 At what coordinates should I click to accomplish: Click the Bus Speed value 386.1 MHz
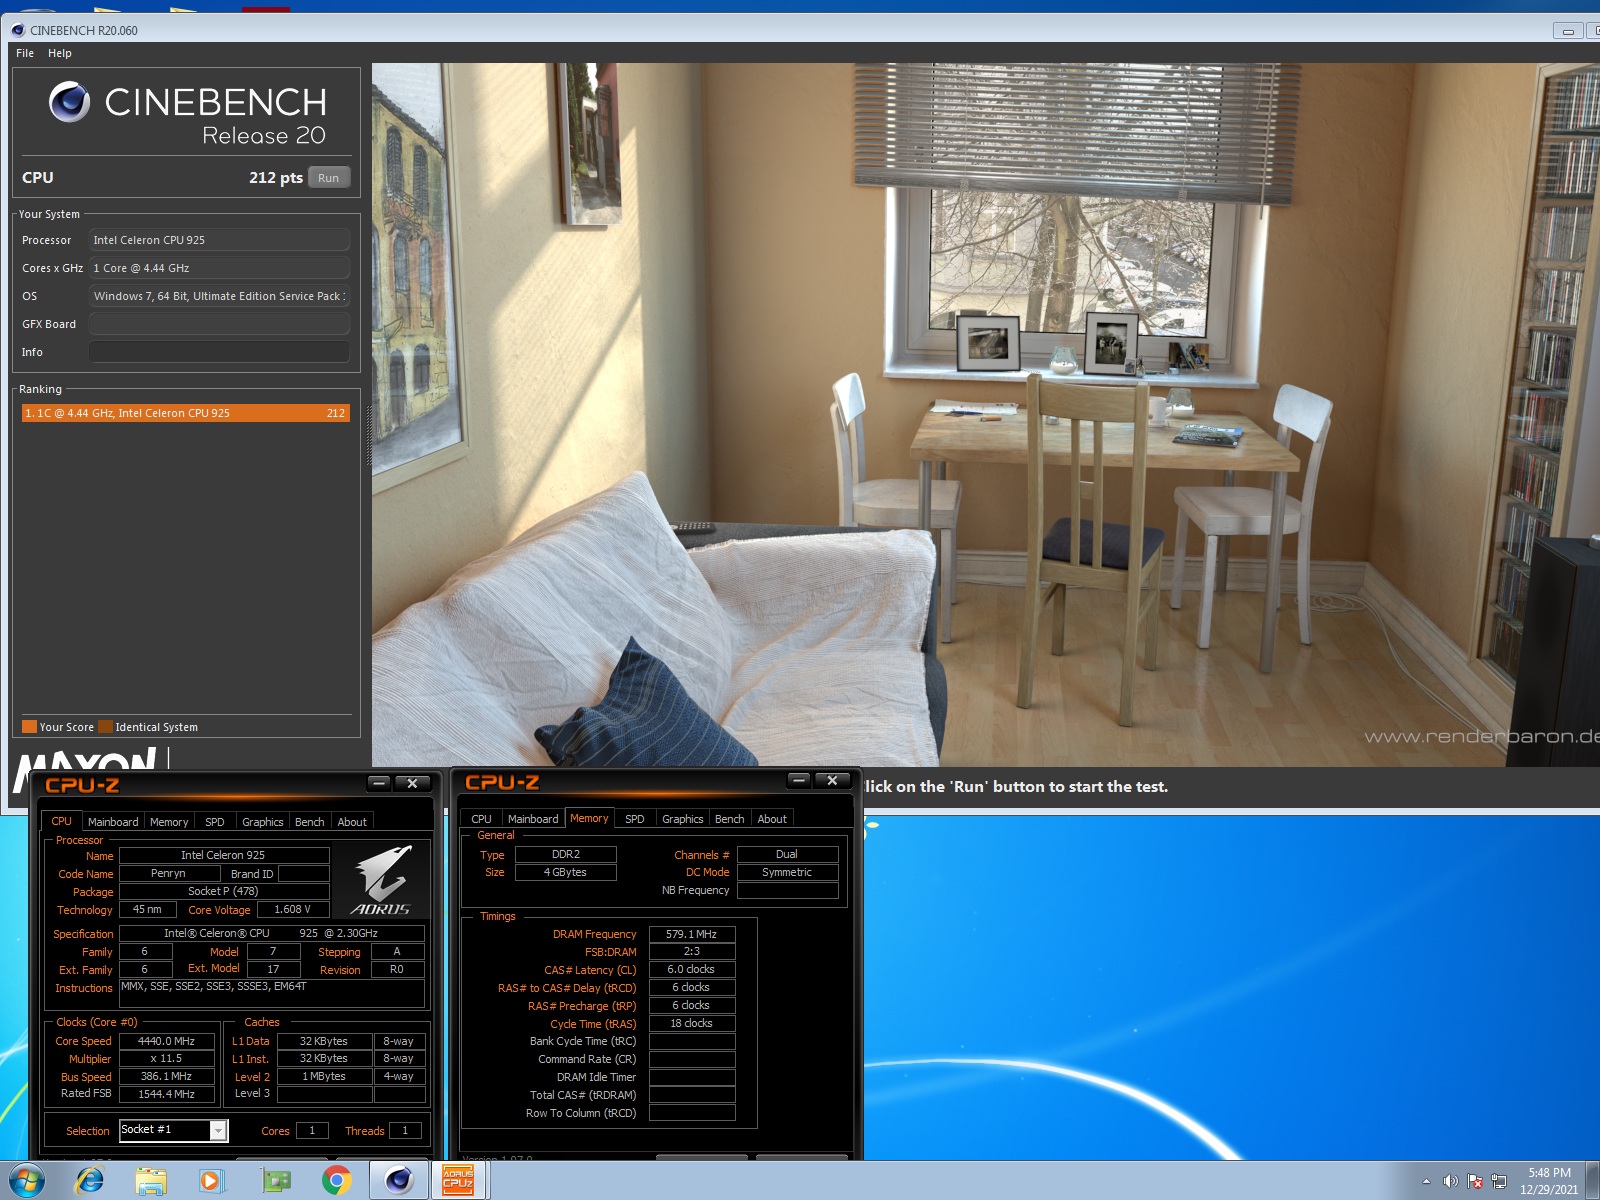tap(167, 1077)
